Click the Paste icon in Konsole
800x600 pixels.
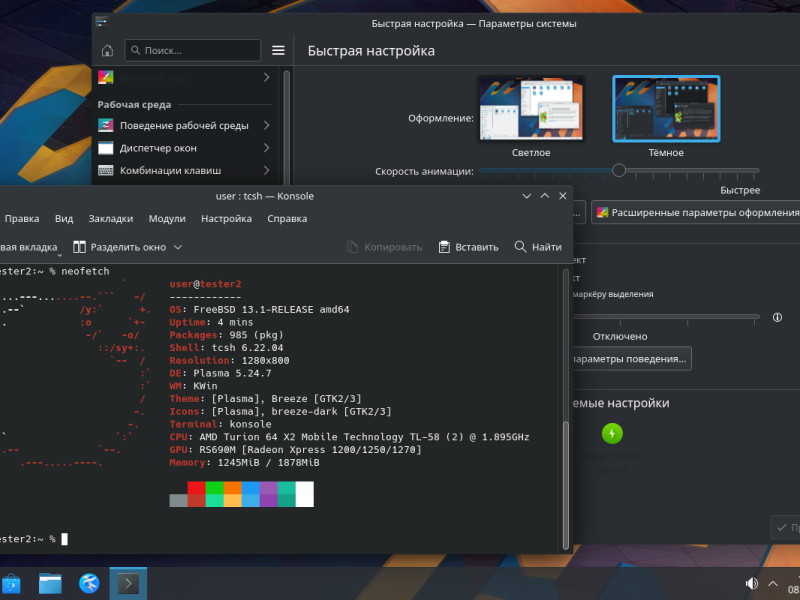[x=444, y=247]
